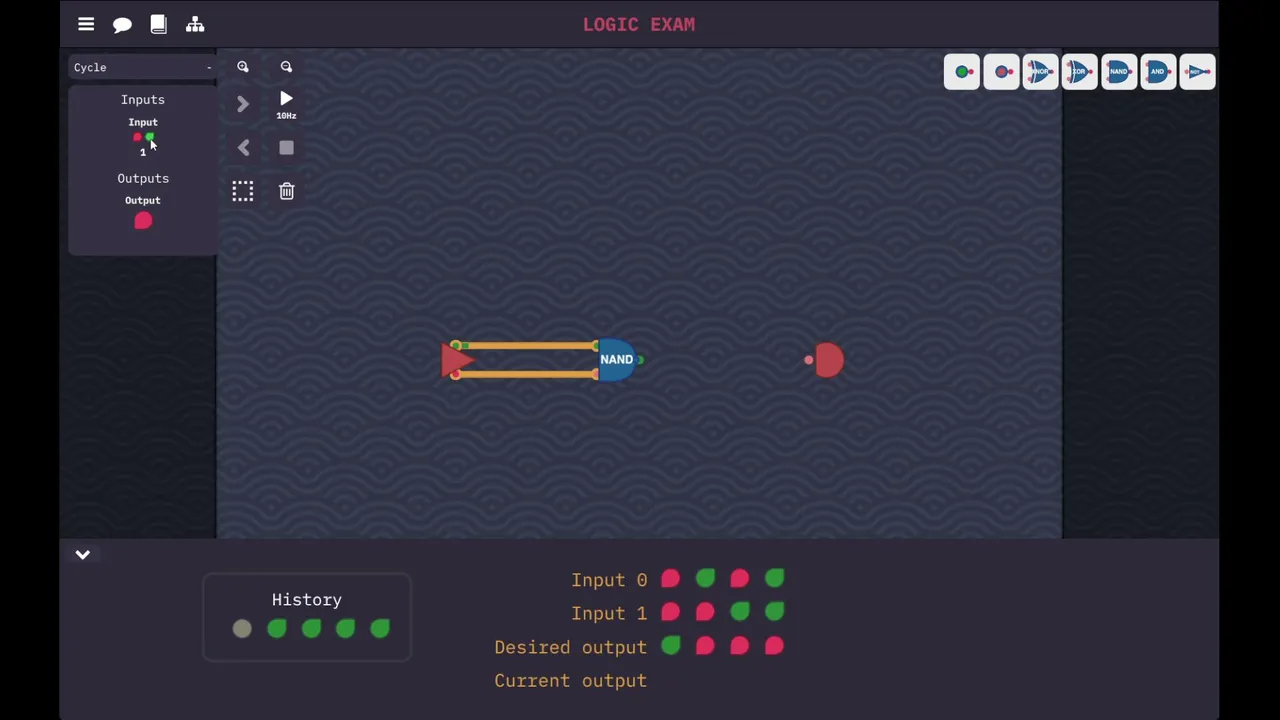Click the trash delete icon

pos(286,191)
